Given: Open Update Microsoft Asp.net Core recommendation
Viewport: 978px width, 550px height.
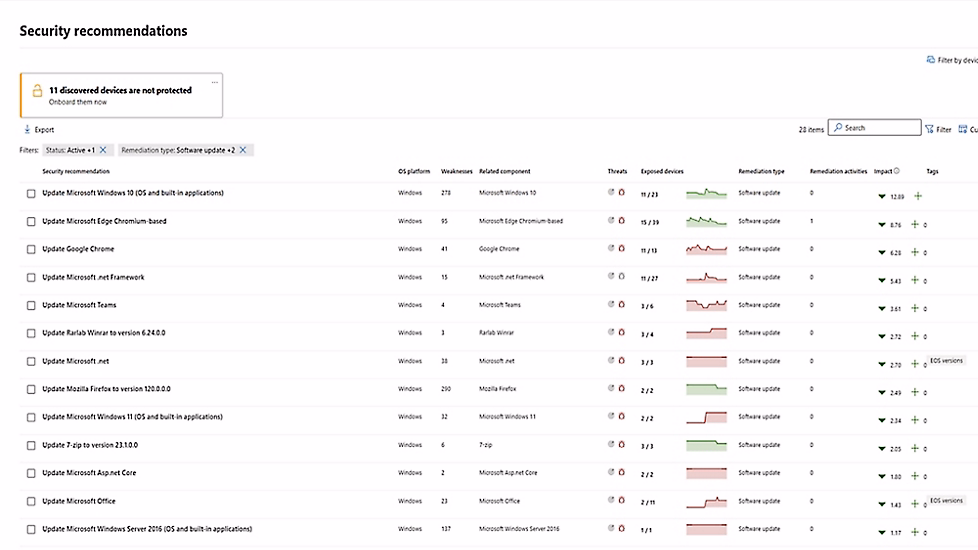Looking at the screenshot, I should 89,473.
